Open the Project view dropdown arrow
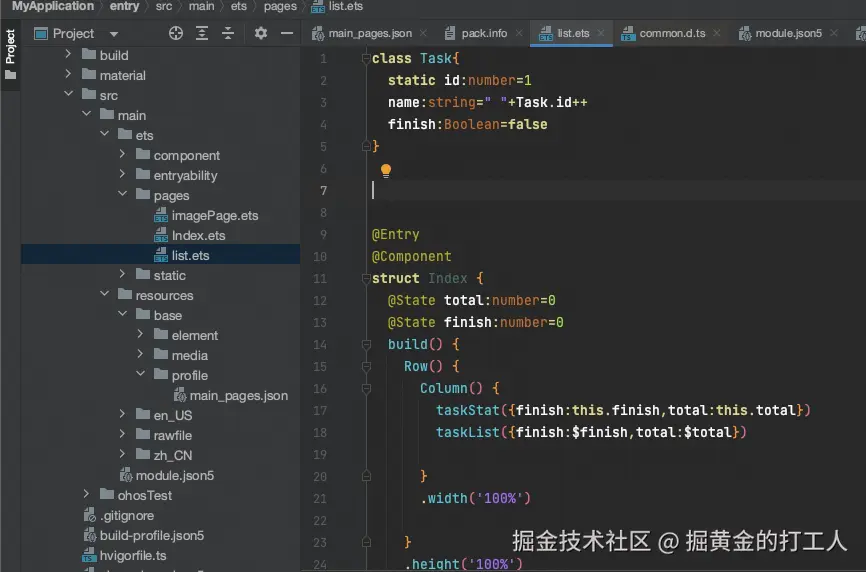This screenshot has width=866, height=572. click(114, 34)
